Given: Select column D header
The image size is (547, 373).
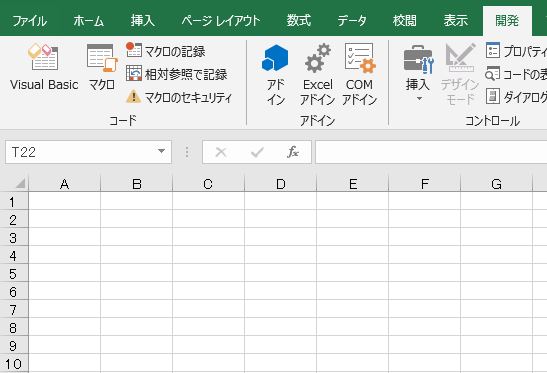Looking at the screenshot, I should pyautogui.click(x=280, y=184).
